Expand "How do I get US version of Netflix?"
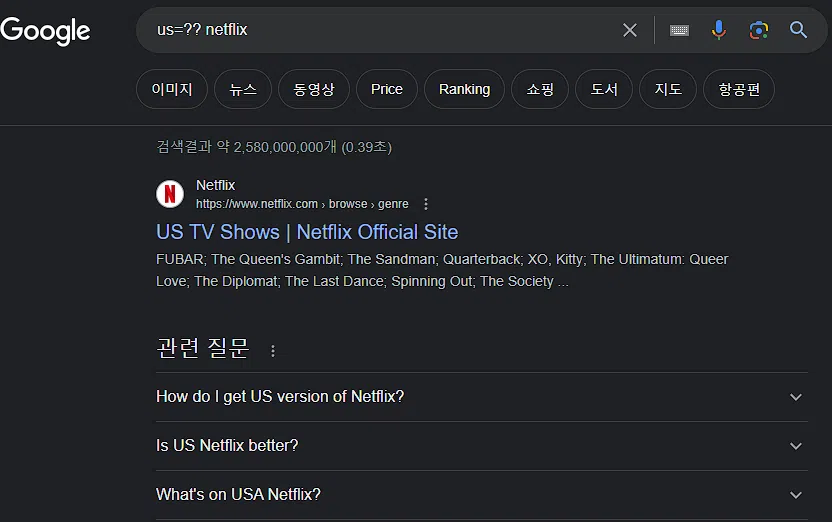The image size is (832, 522). pos(482,397)
